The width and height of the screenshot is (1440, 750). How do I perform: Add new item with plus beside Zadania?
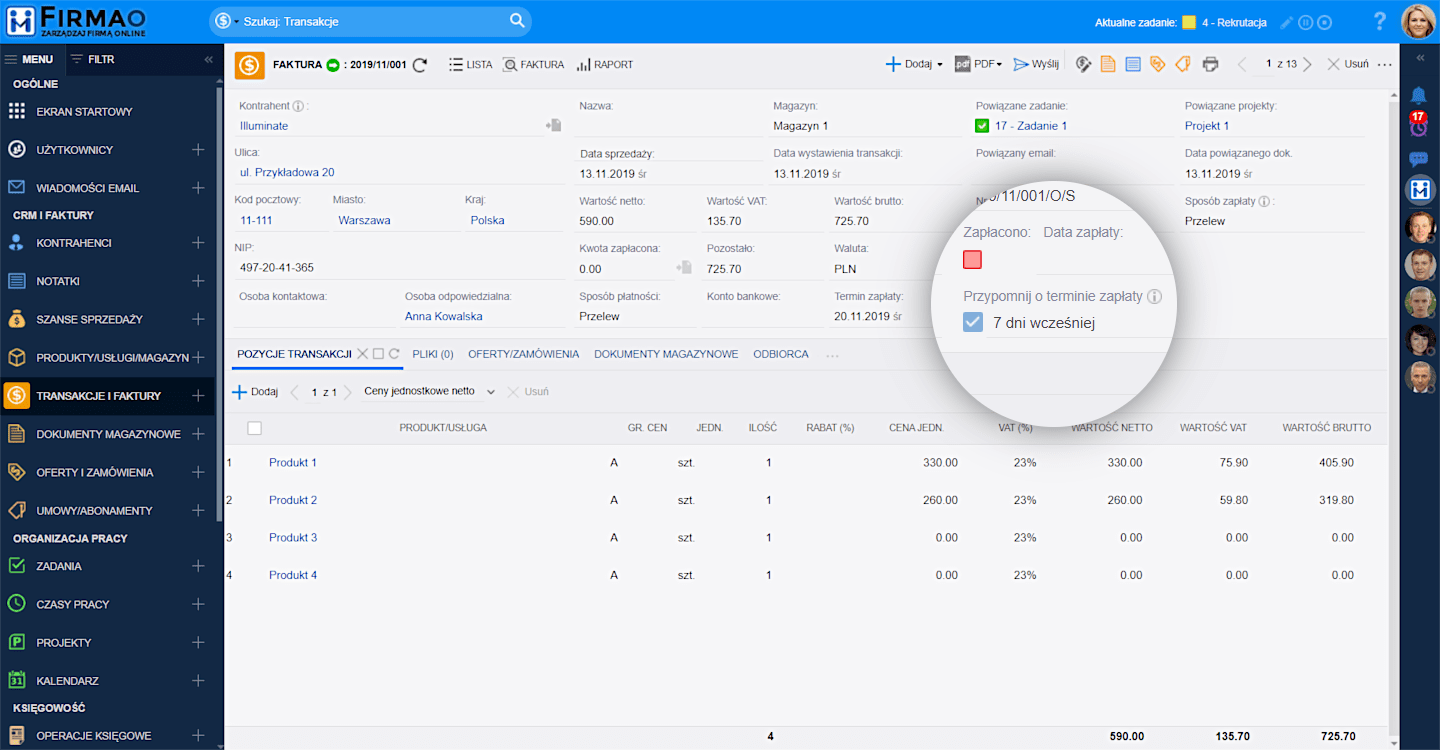198,566
